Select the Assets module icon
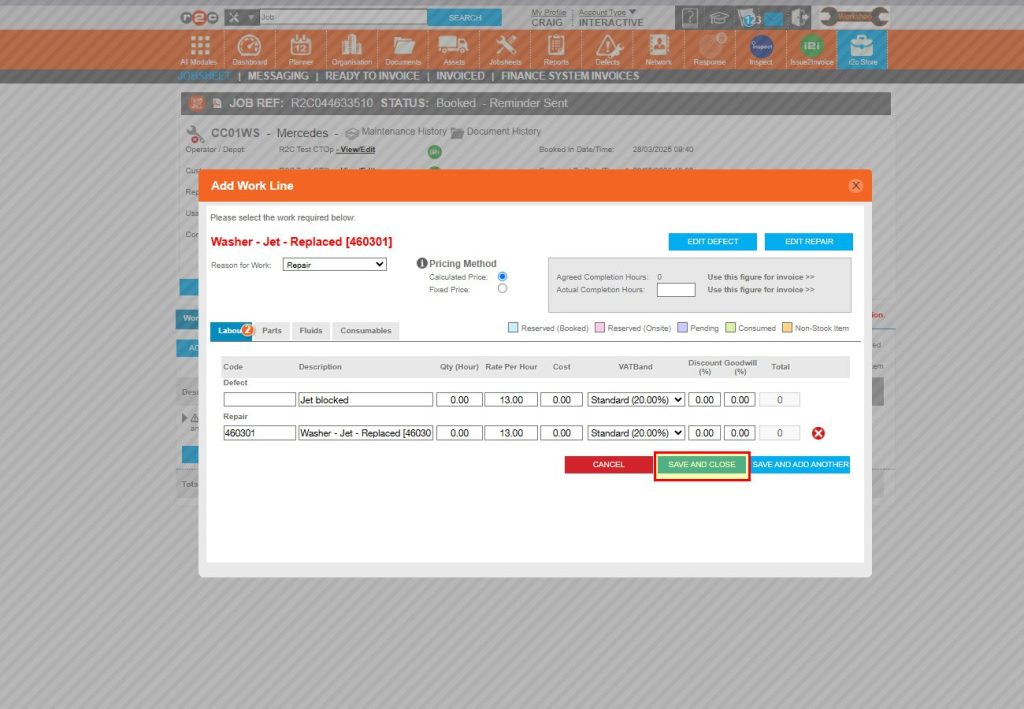1024x709 pixels. pyautogui.click(x=453, y=47)
